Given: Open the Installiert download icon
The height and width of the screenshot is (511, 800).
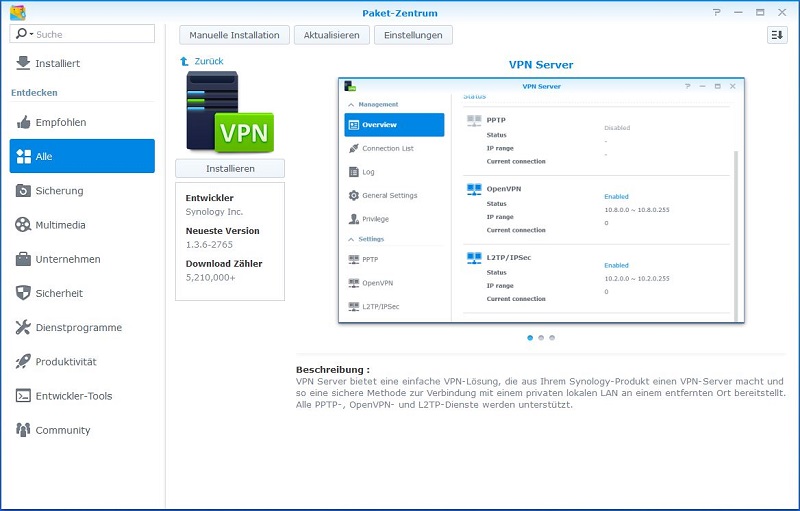Looking at the screenshot, I should (x=23, y=63).
